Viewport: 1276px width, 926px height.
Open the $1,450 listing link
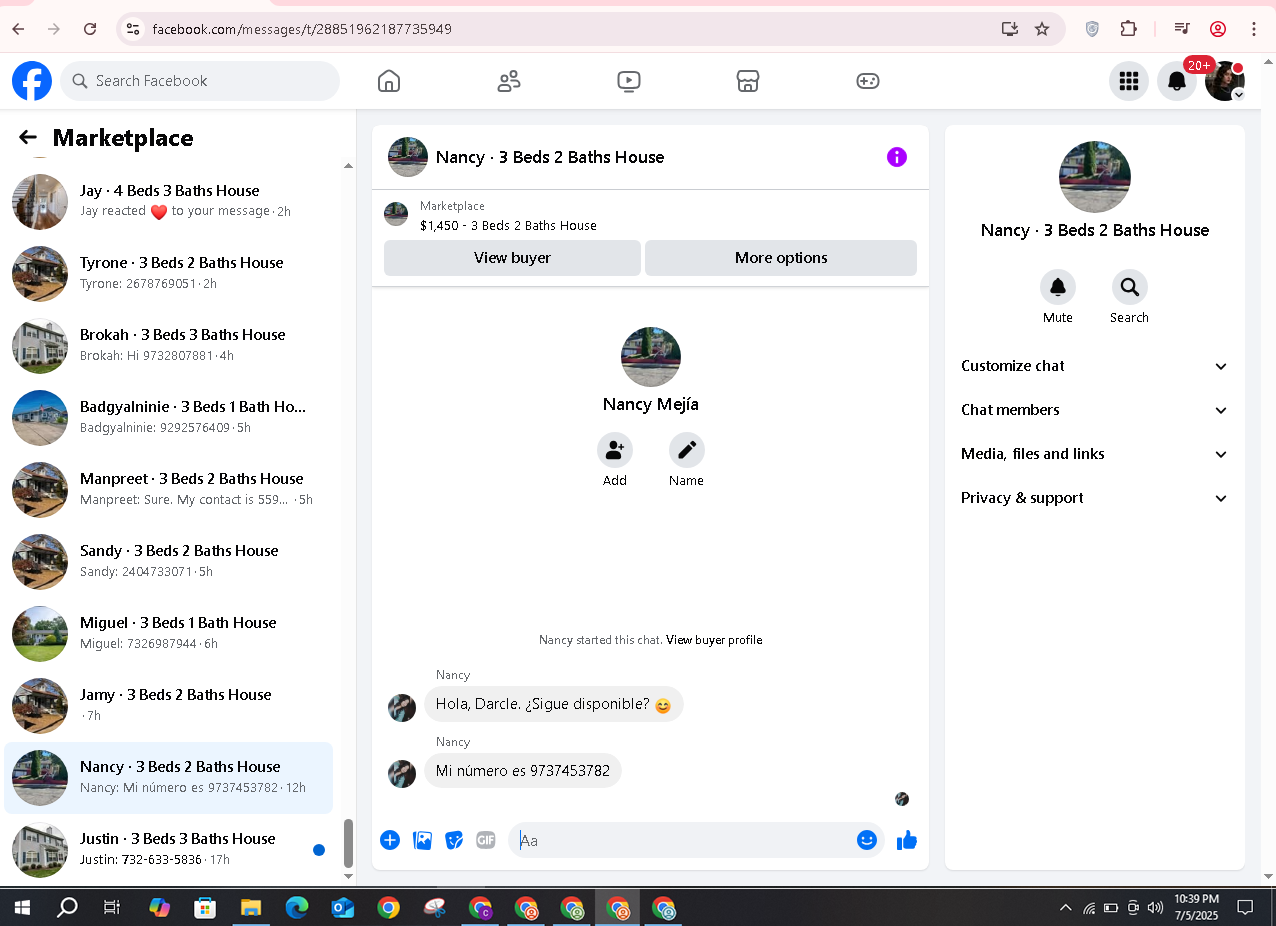[x=508, y=226]
